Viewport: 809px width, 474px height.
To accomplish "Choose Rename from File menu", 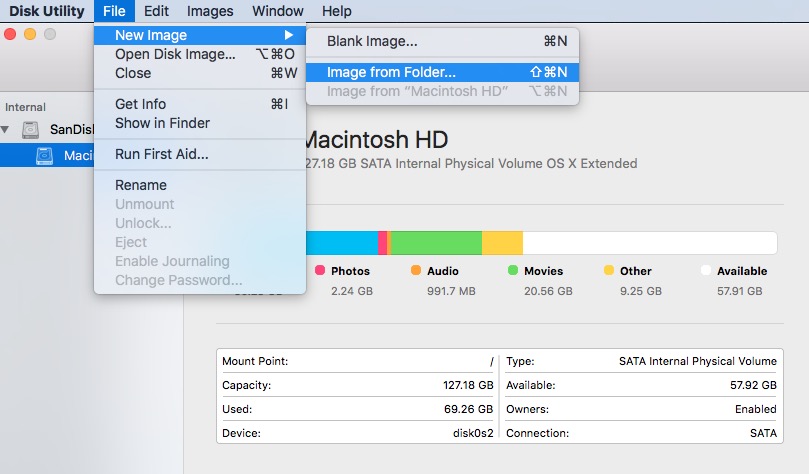I will click(x=140, y=185).
